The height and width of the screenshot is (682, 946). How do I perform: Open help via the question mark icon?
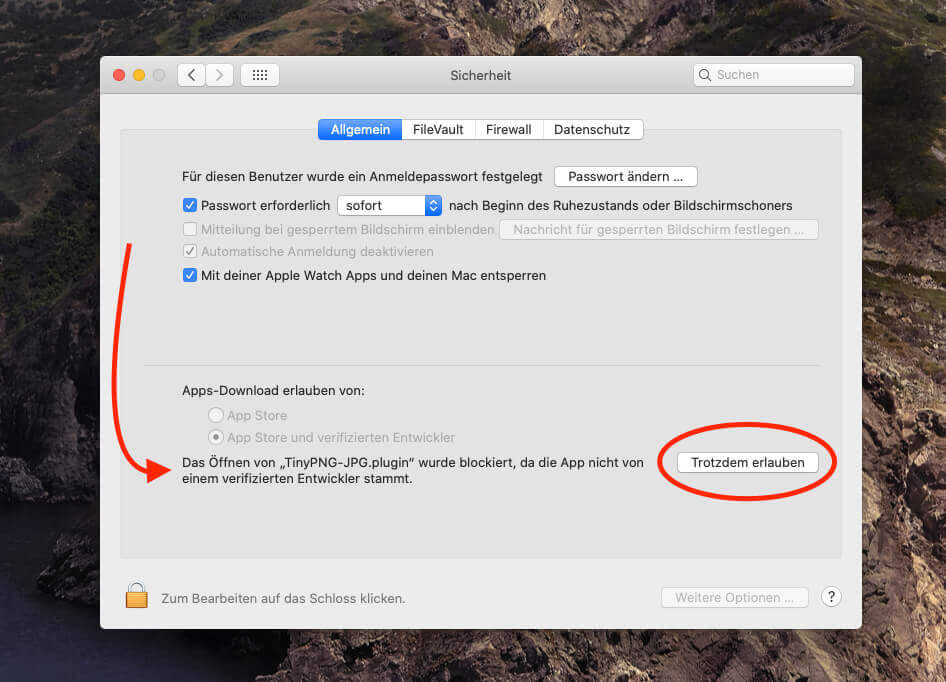point(831,596)
